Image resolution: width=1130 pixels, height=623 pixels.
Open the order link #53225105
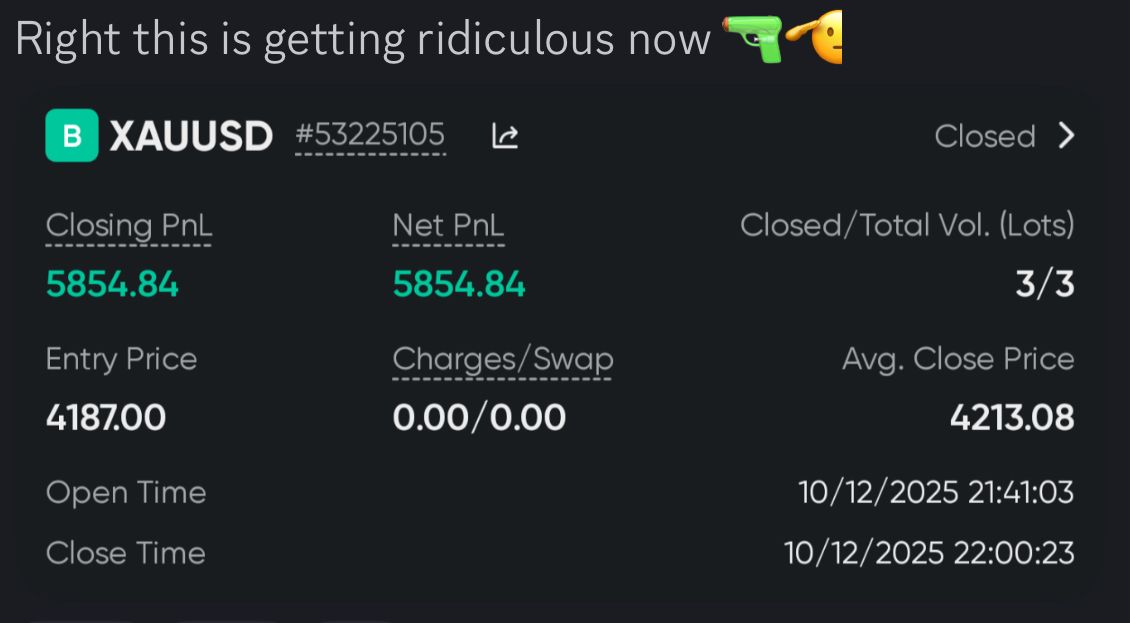pos(368,135)
